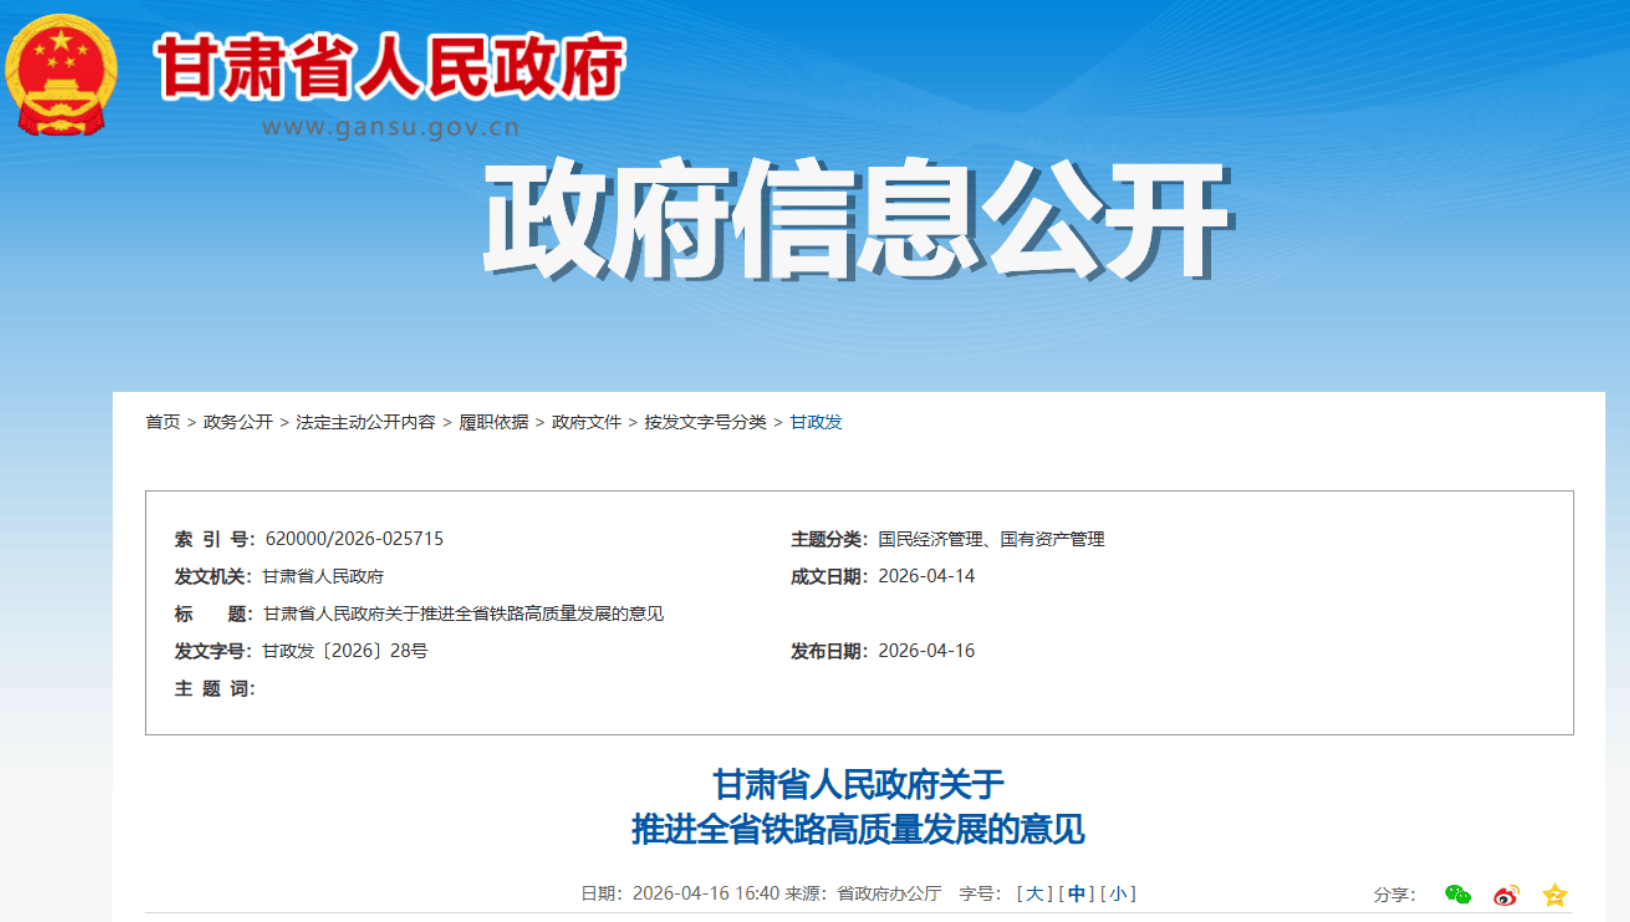The image size is (1630, 922).
Task: Set the font size to 中
Action: (1076, 893)
